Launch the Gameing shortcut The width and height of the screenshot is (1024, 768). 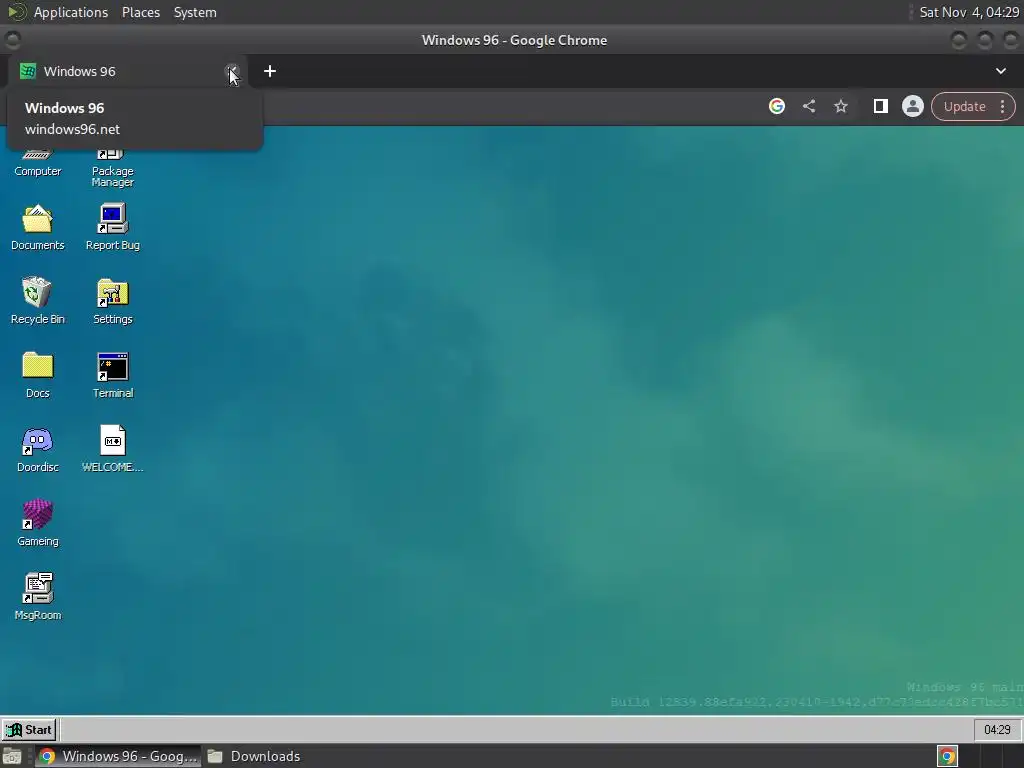point(37,523)
